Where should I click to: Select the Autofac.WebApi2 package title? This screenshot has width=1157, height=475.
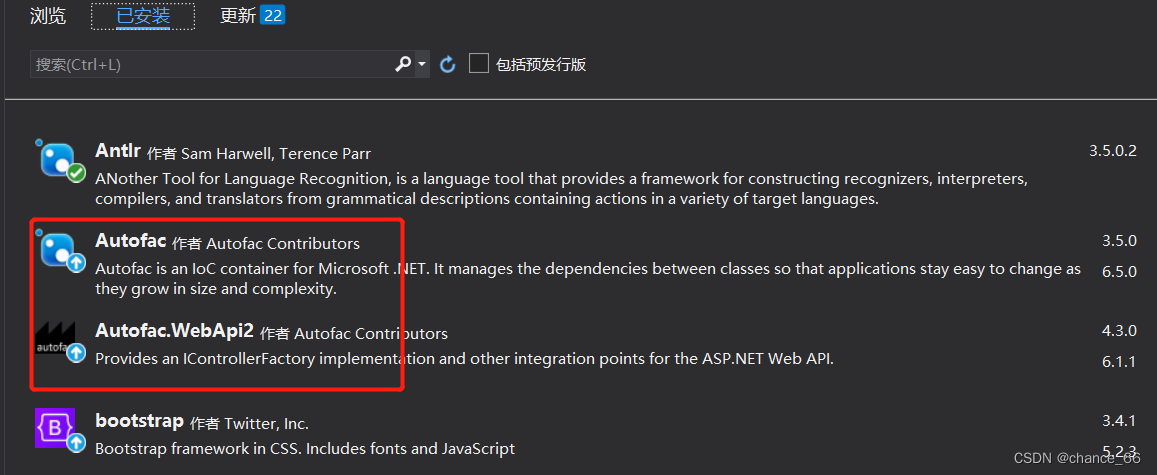coord(175,331)
